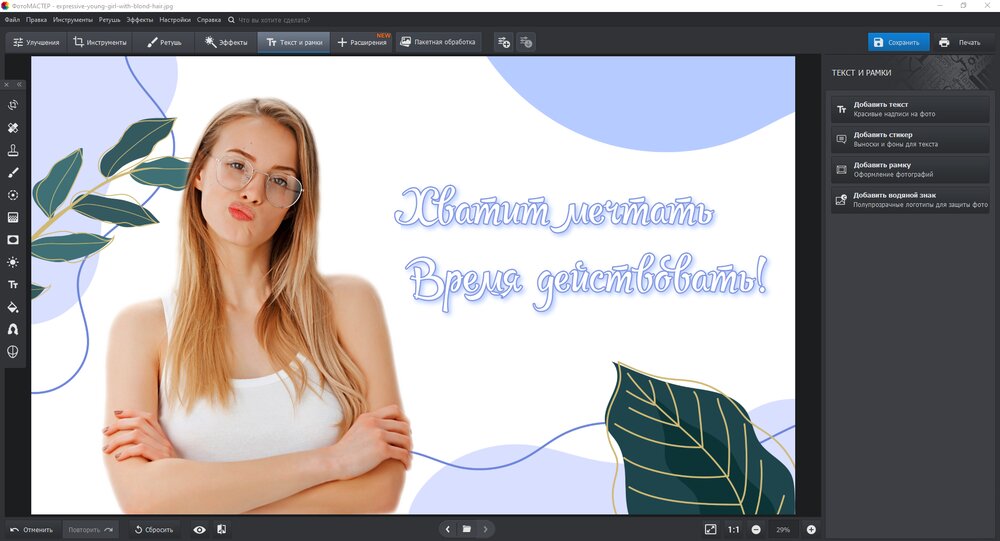
Task: Go to next photo with right arrow
Action: pos(485,529)
